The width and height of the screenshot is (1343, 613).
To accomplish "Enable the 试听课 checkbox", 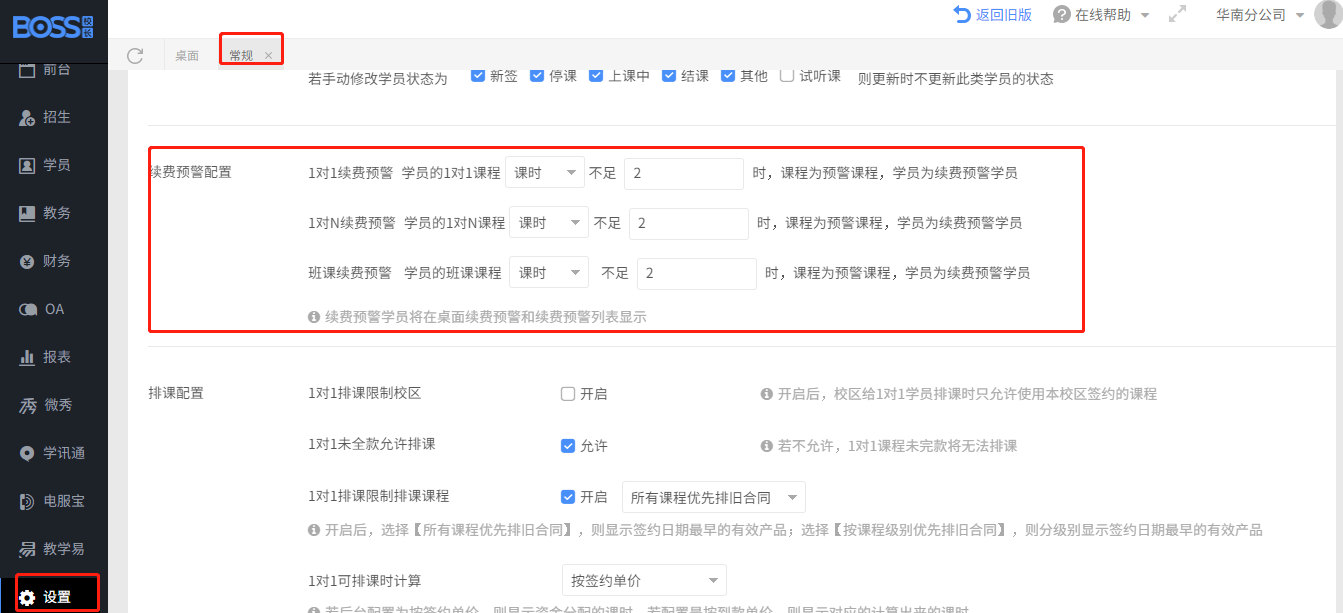I will tap(787, 76).
